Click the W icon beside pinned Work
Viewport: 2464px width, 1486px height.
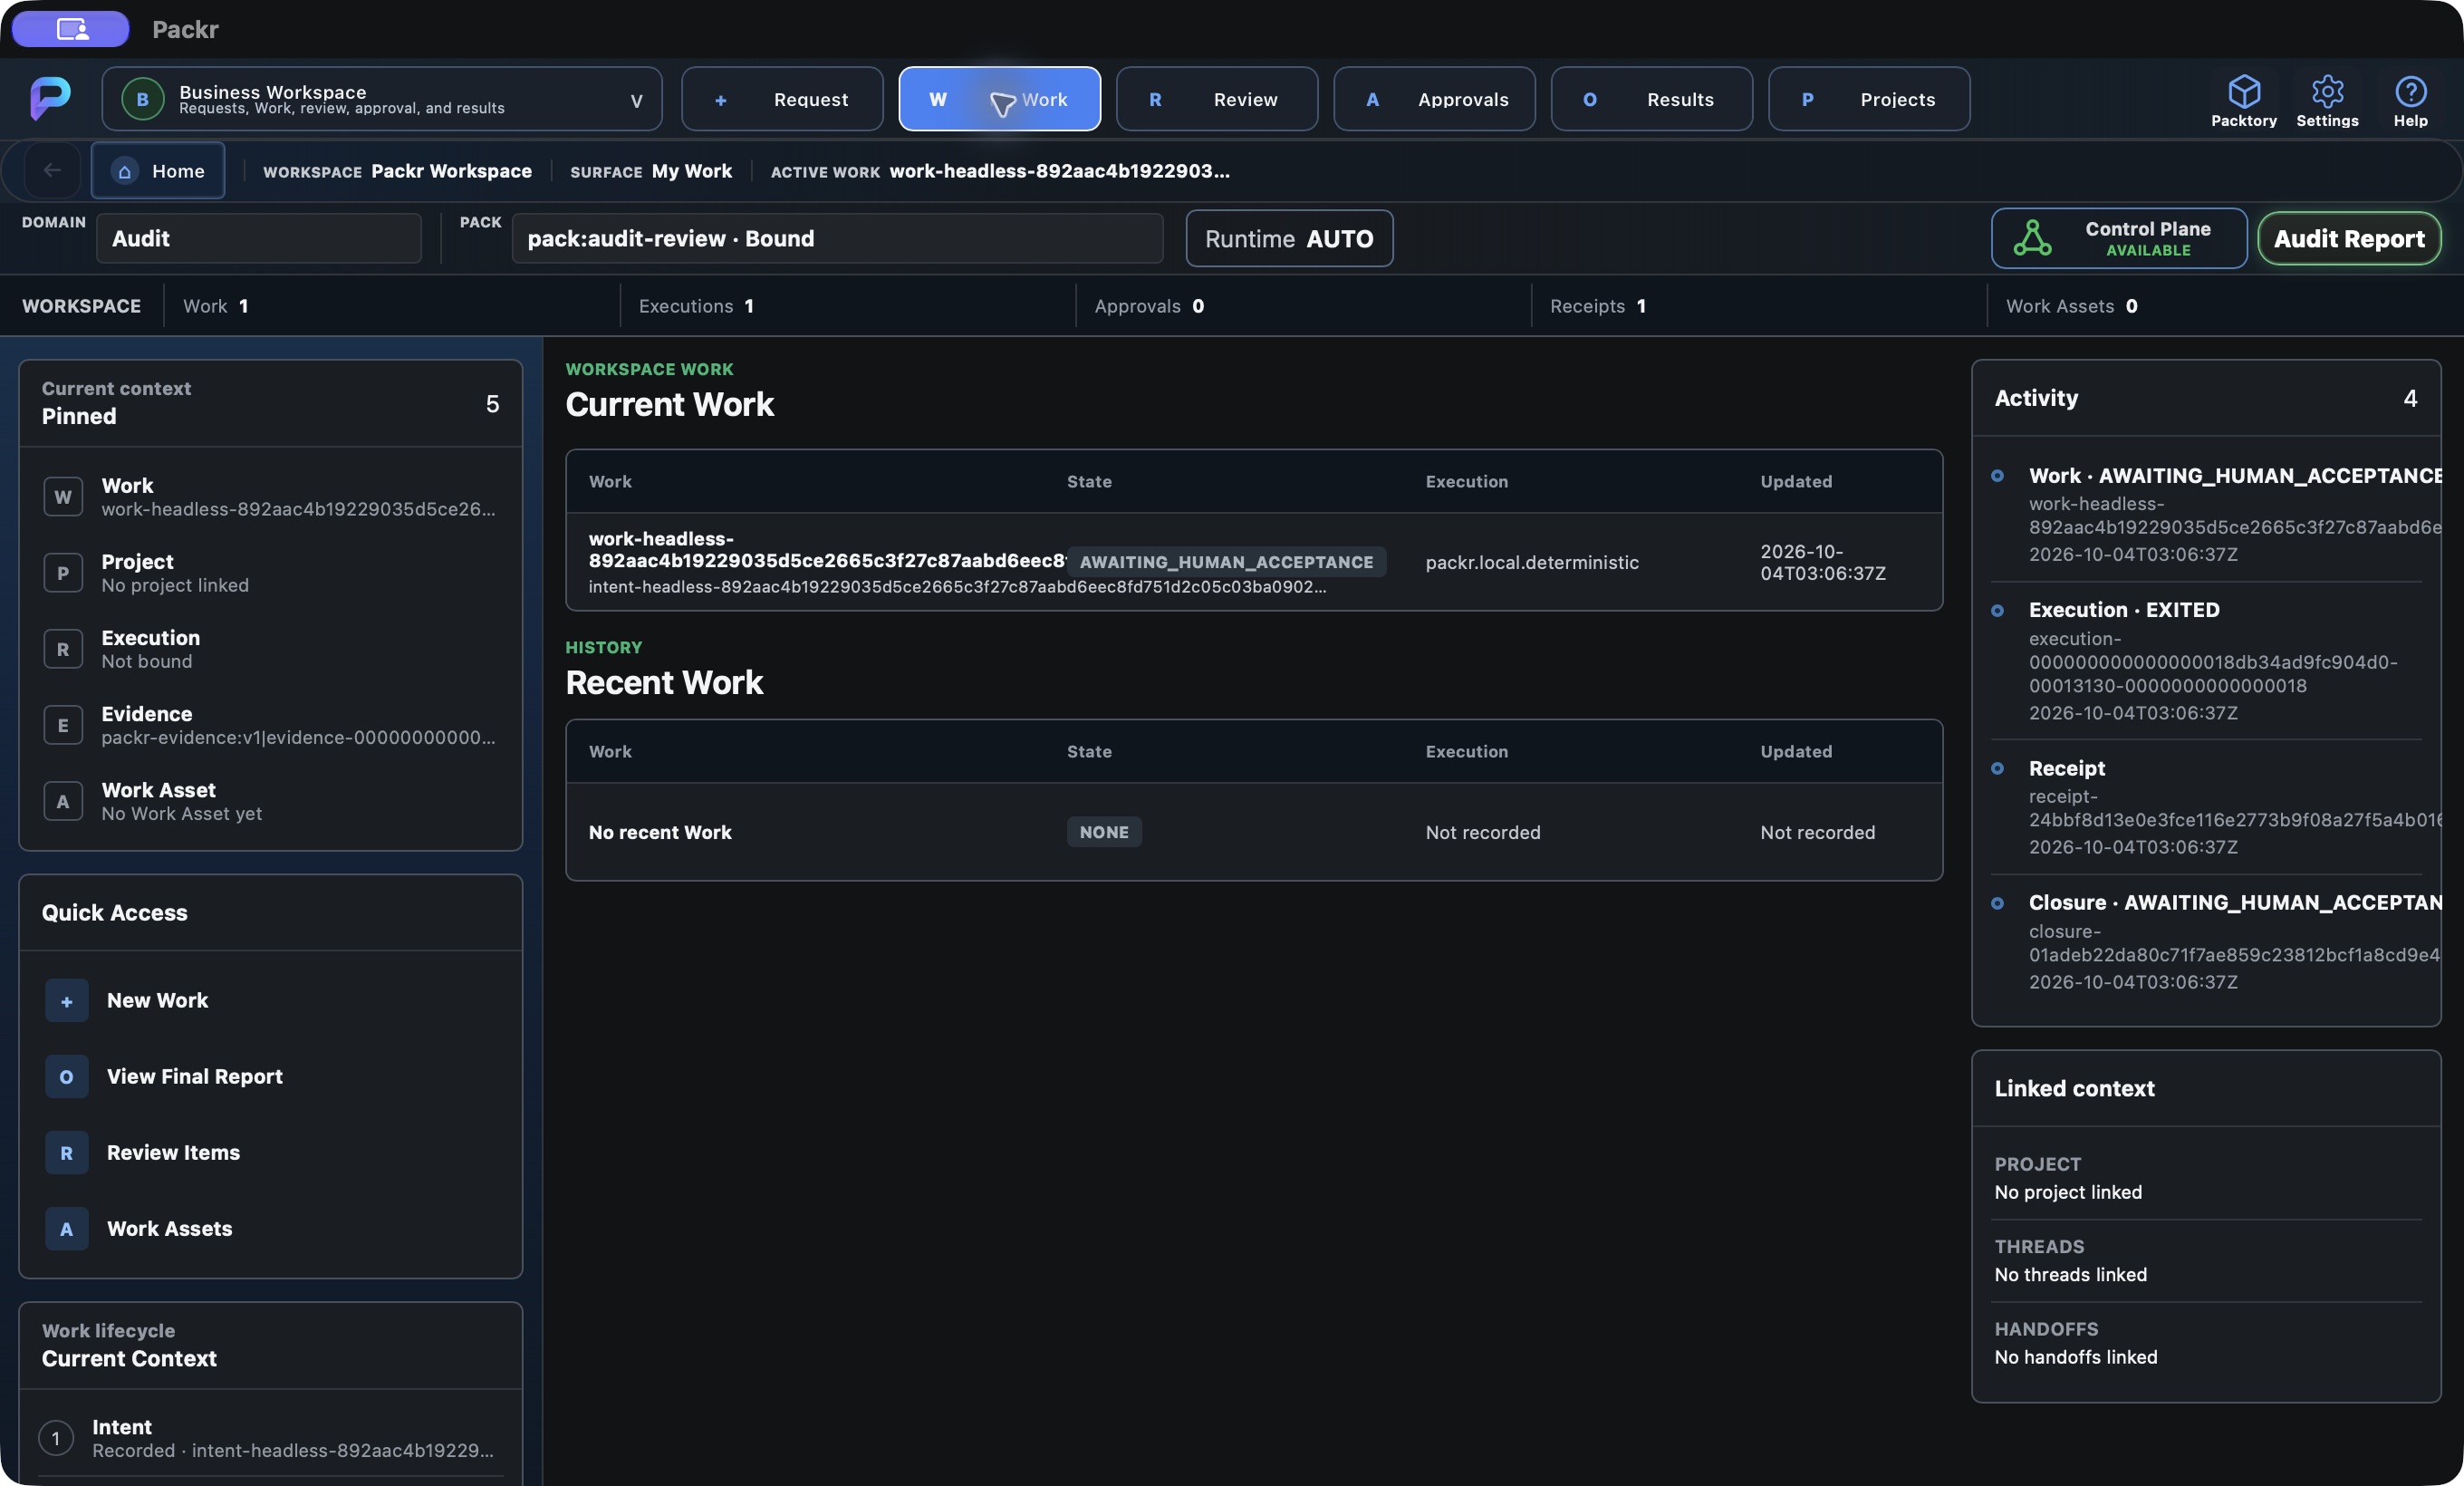tap(63, 497)
